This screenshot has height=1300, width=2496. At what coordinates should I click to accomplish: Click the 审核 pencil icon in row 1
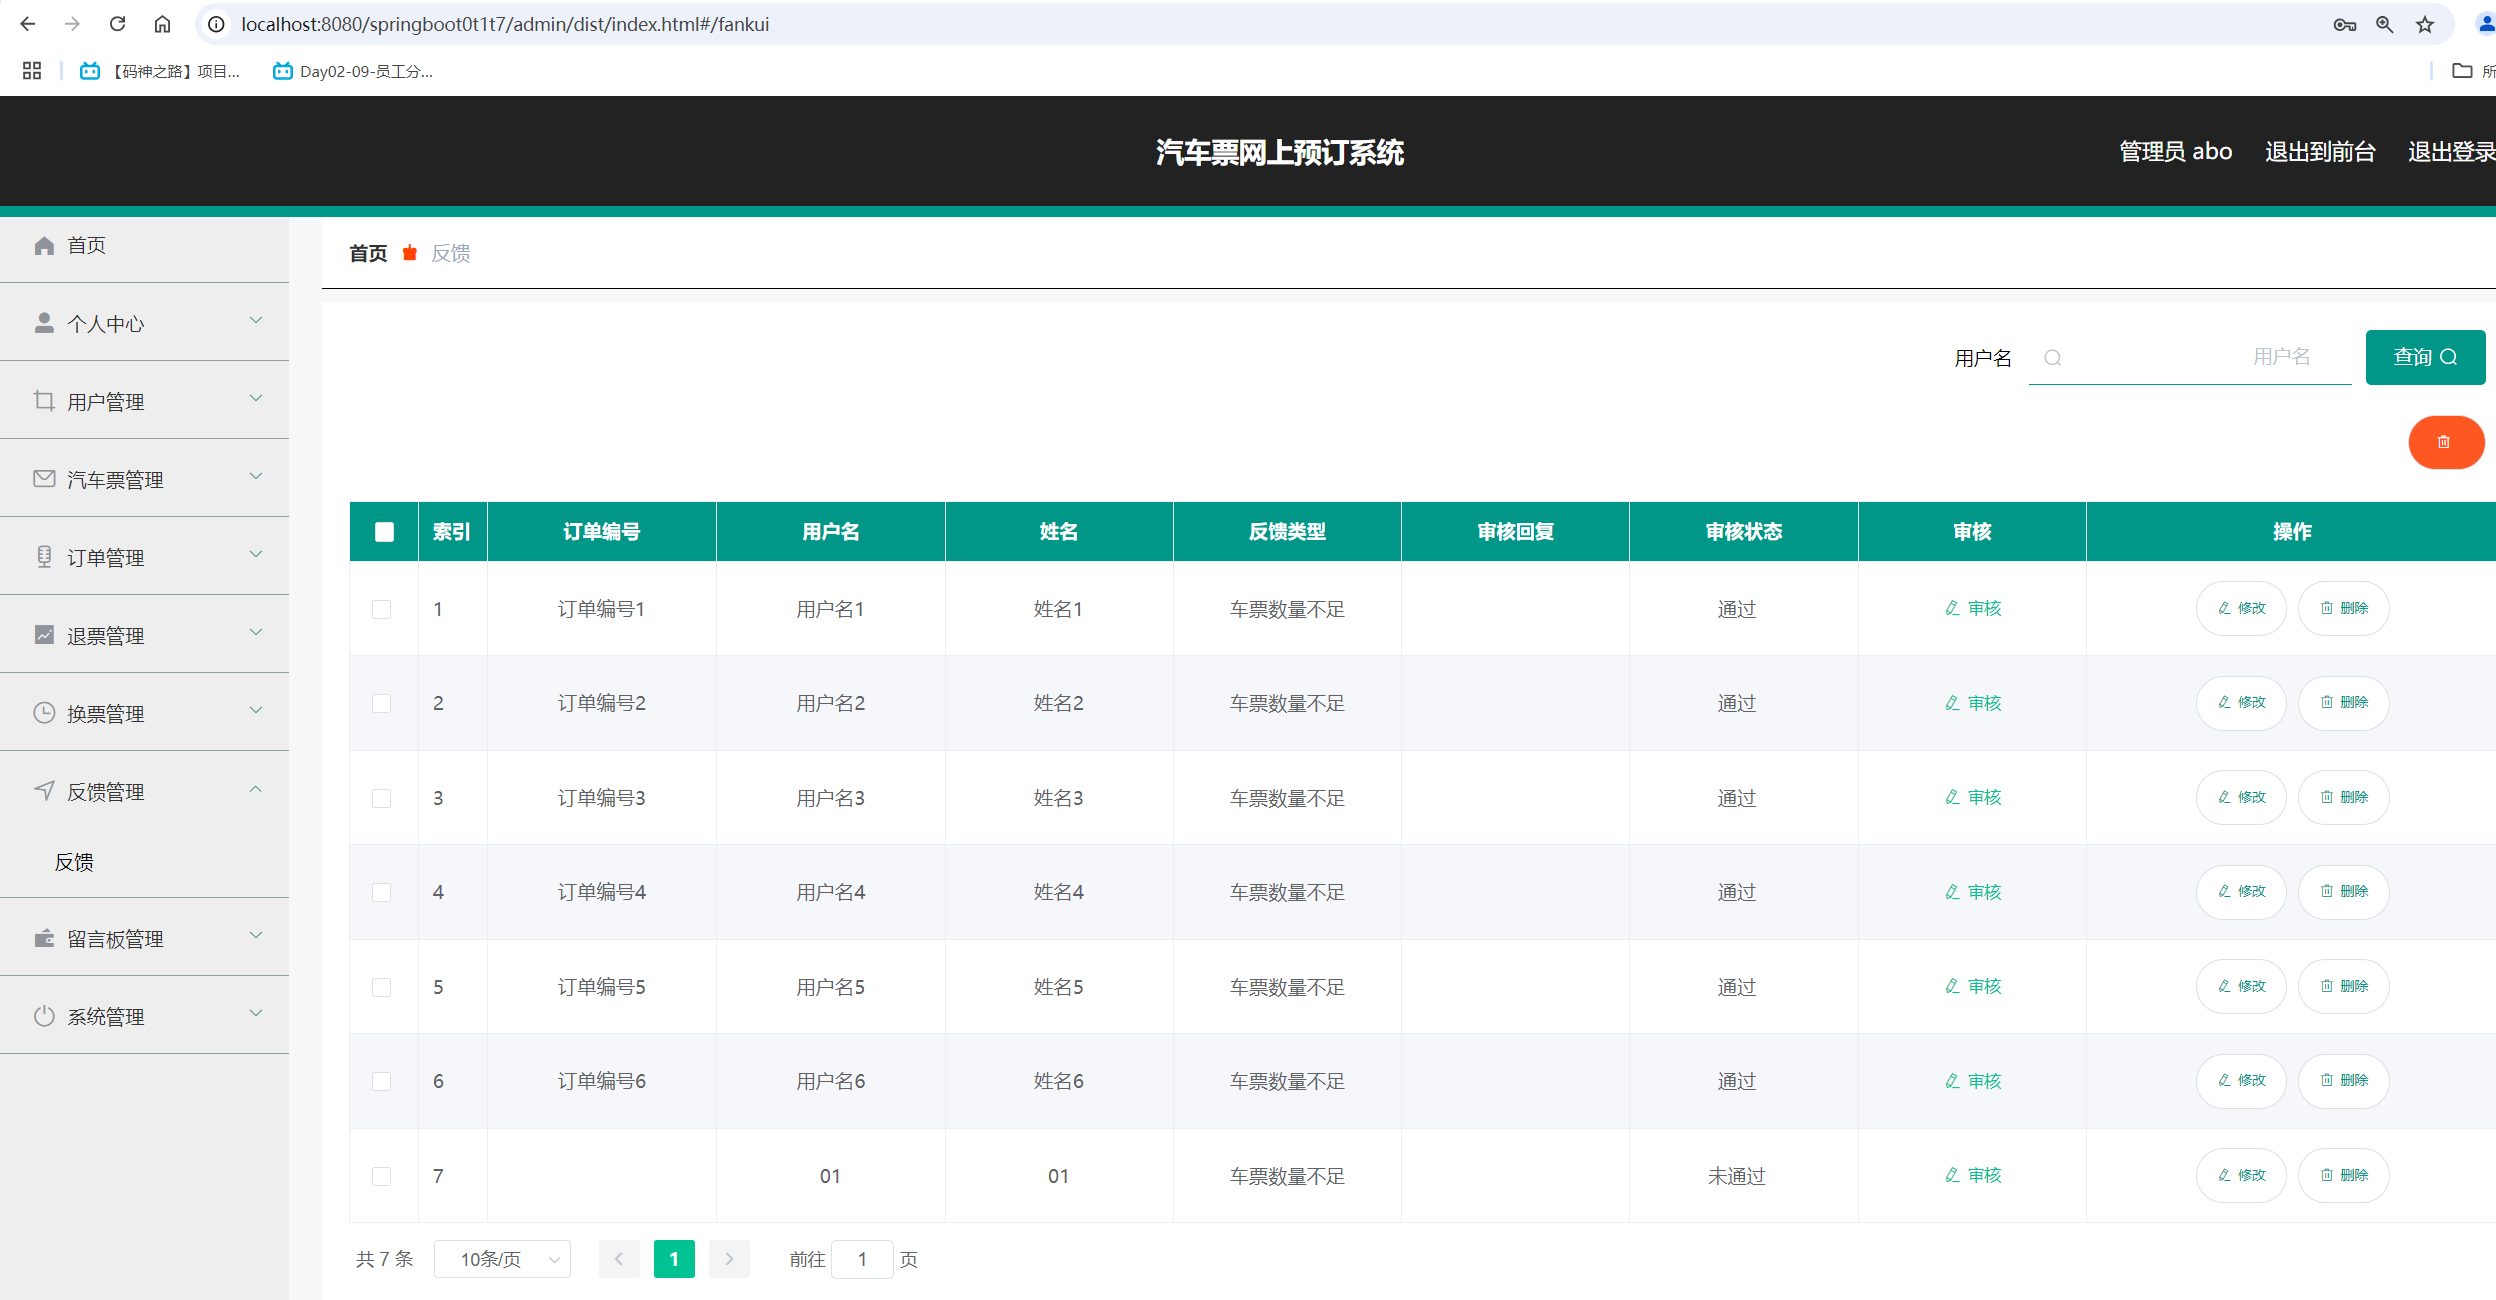tap(1952, 608)
